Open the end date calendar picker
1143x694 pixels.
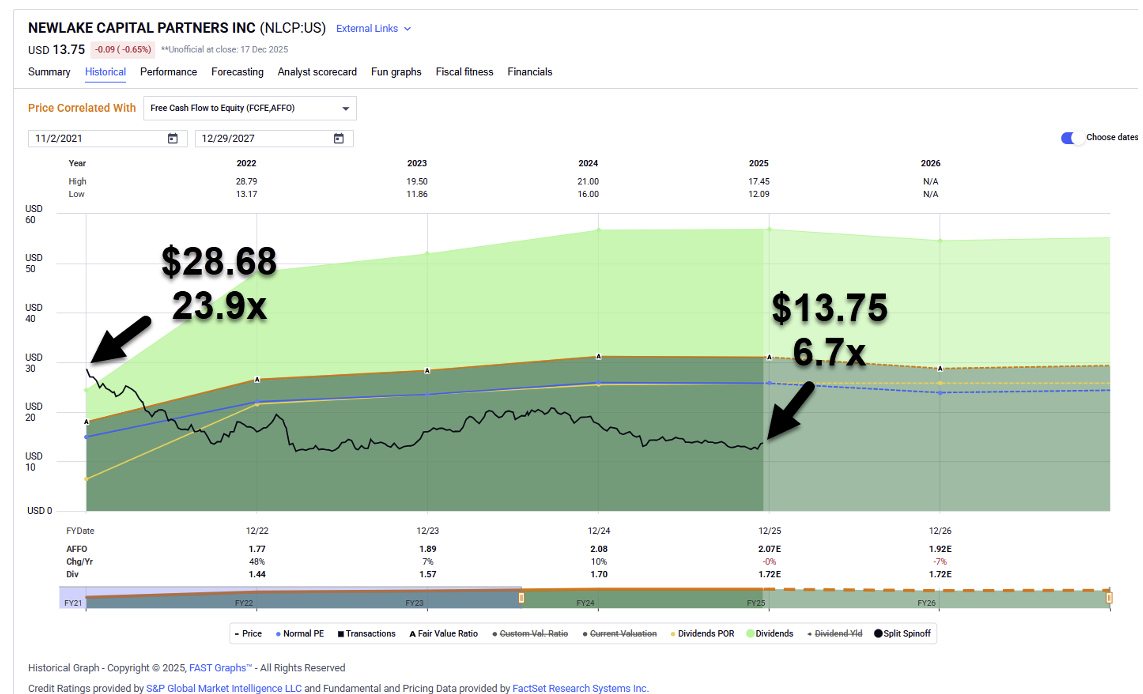(339, 139)
